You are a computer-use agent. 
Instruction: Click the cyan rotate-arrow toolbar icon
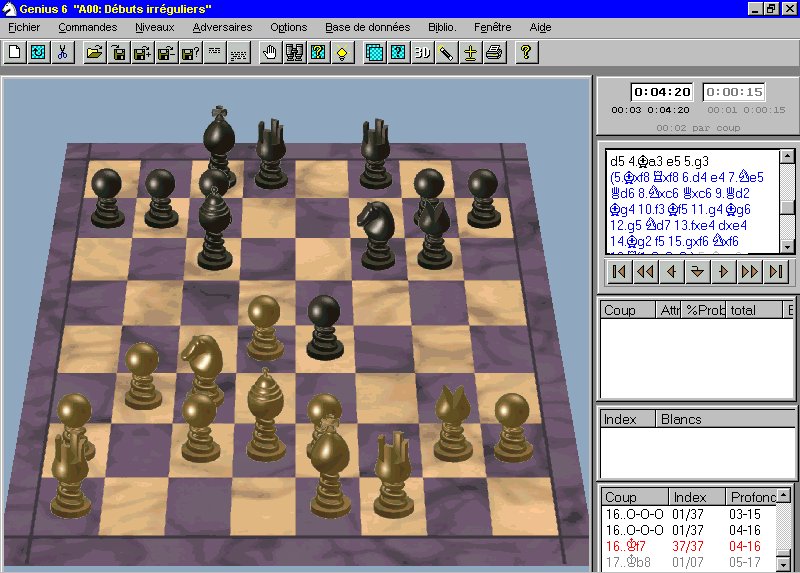(x=38, y=52)
